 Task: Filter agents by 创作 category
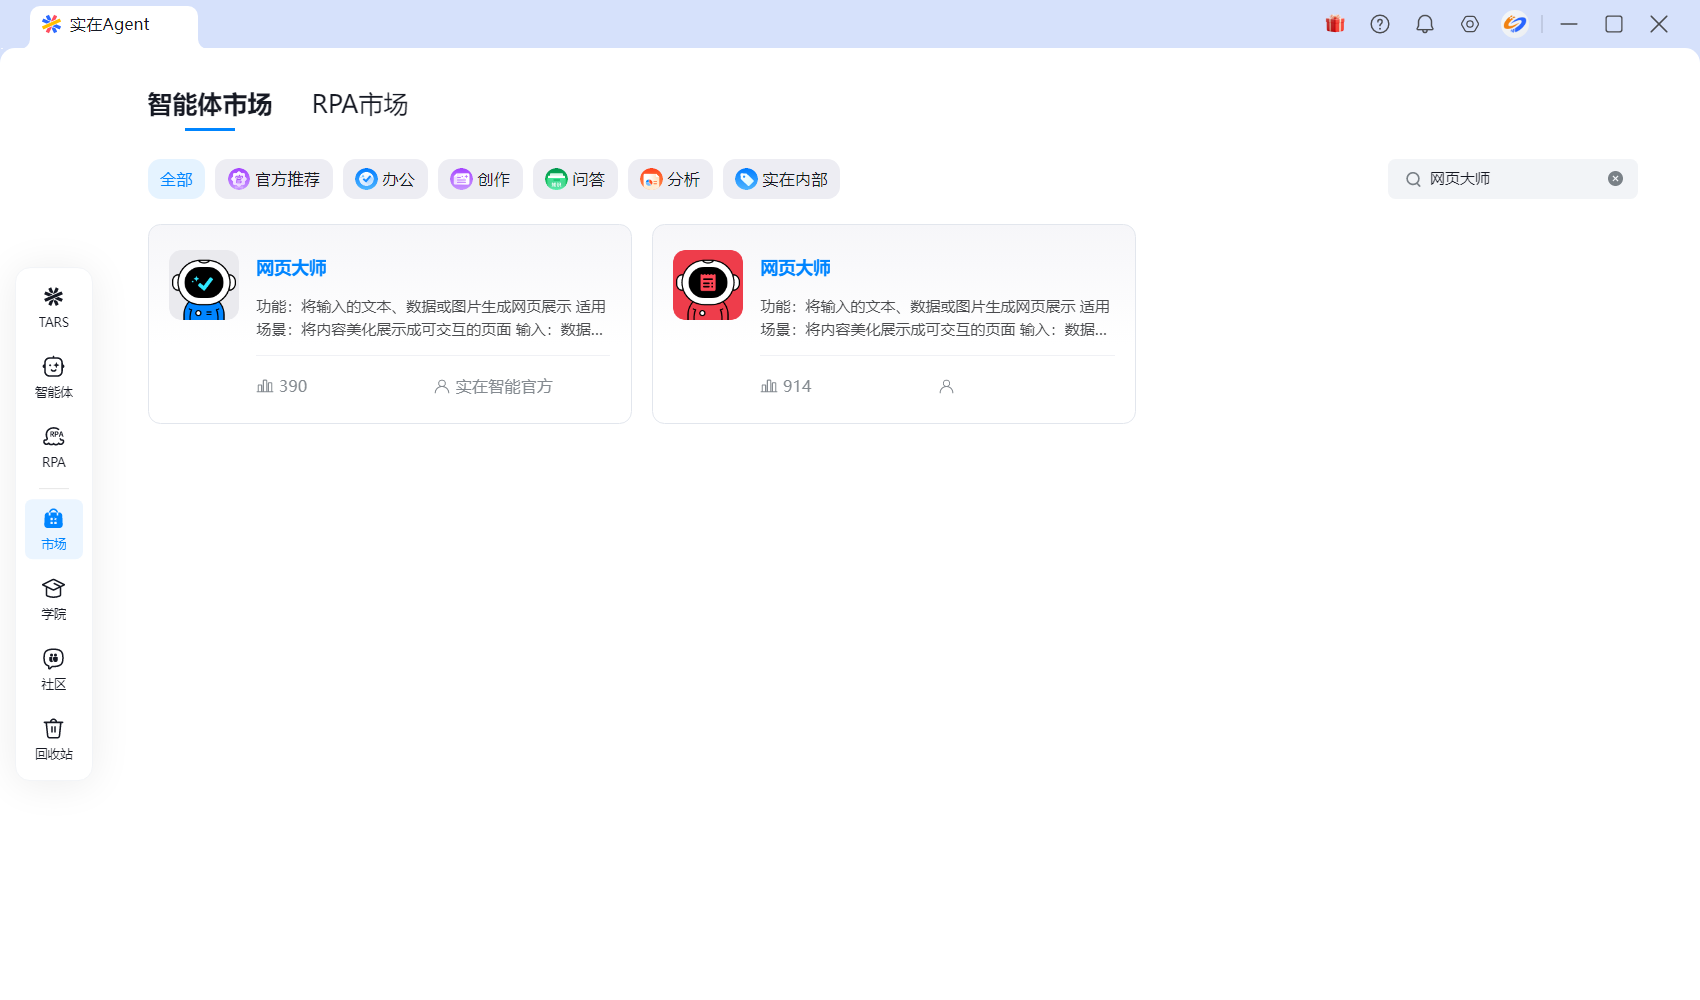click(x=480, y=179)
